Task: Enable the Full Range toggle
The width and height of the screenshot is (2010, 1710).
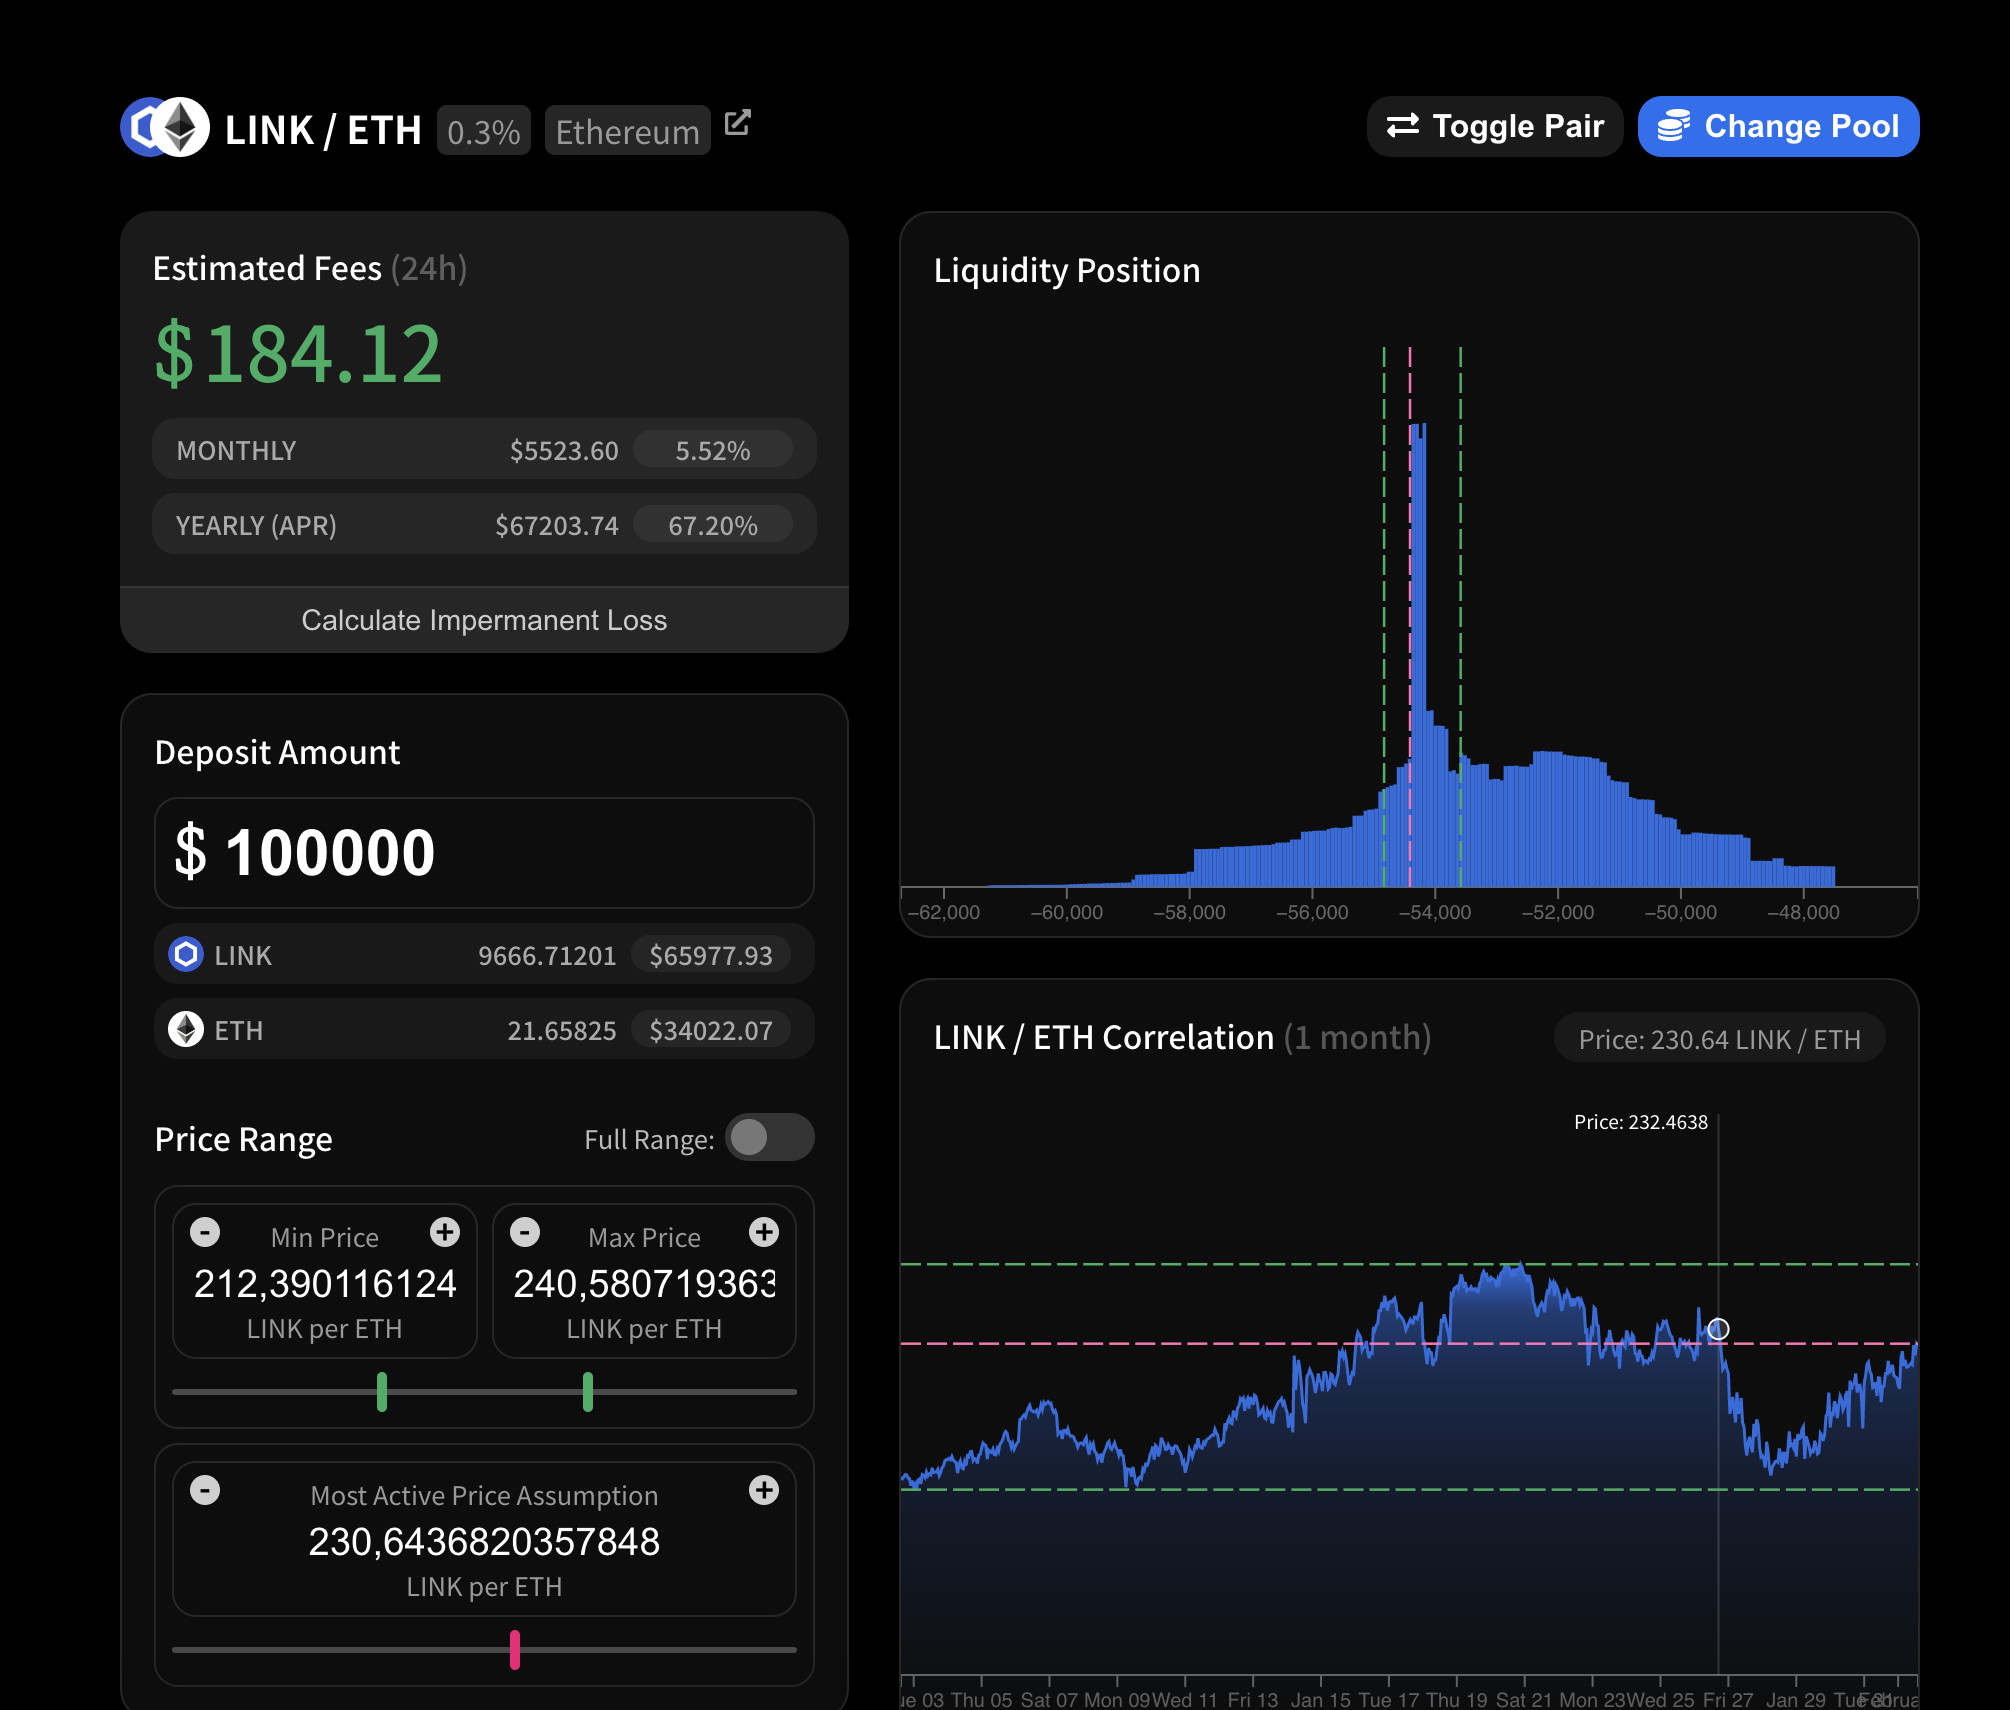Action: [x=769, y=1137]
